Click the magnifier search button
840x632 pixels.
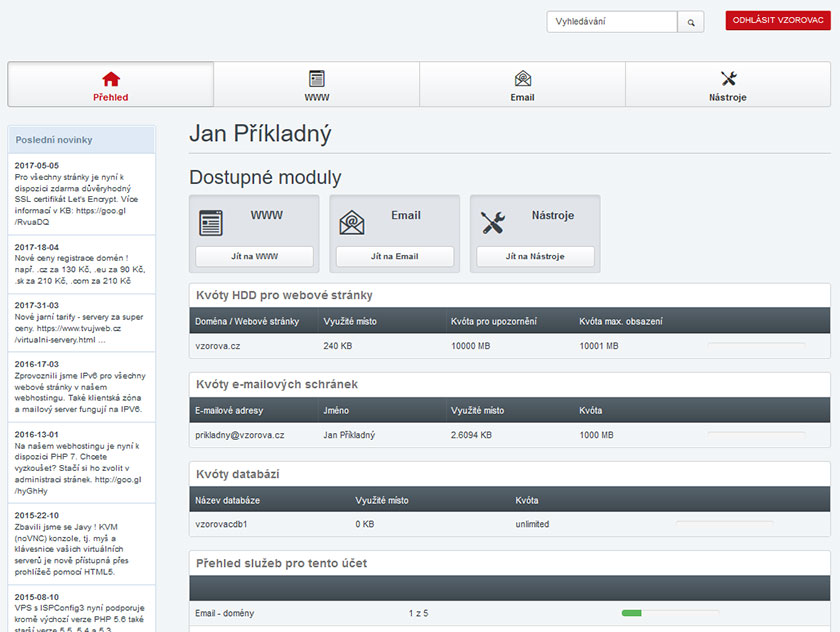coord(691,21)
